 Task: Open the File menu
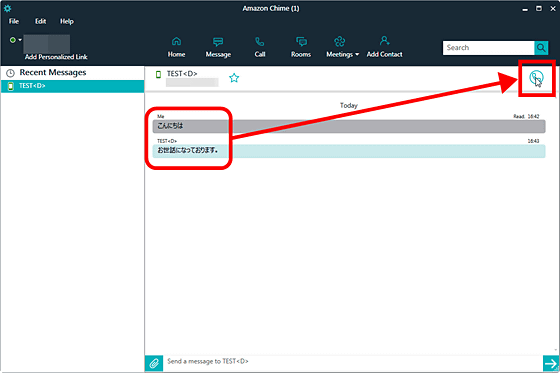tap(14, 21)
